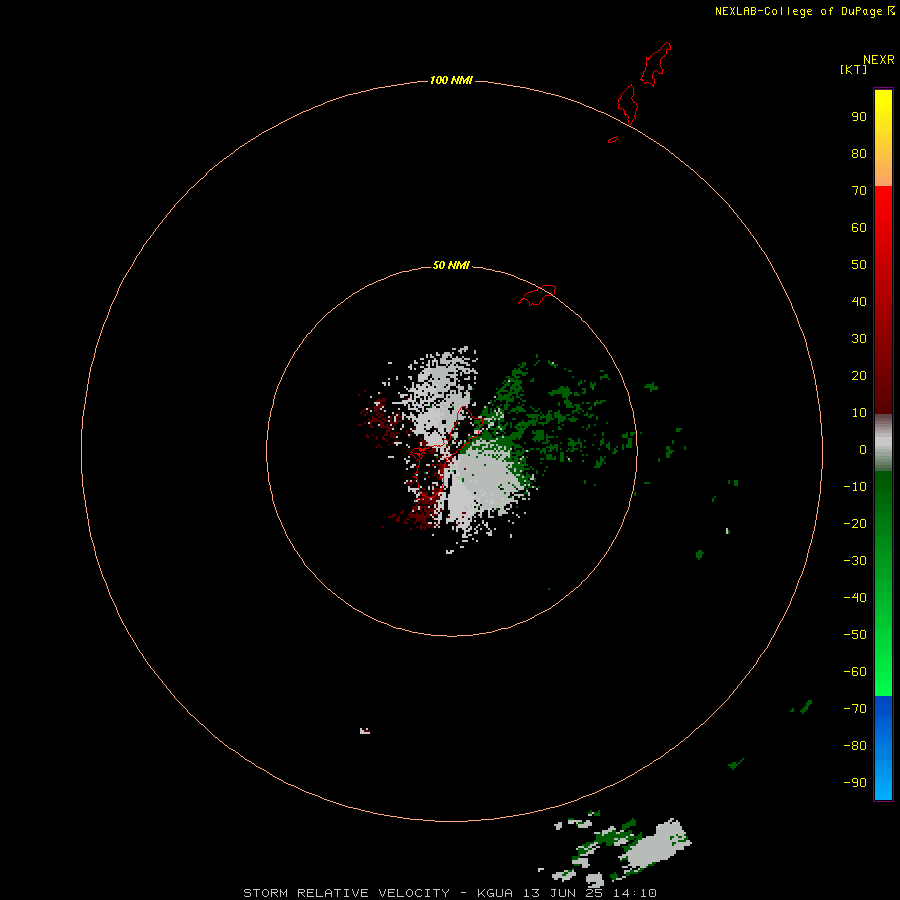Click the [KT] units label
The height and width of the screenshot is (900, 900).
point(853,69)
